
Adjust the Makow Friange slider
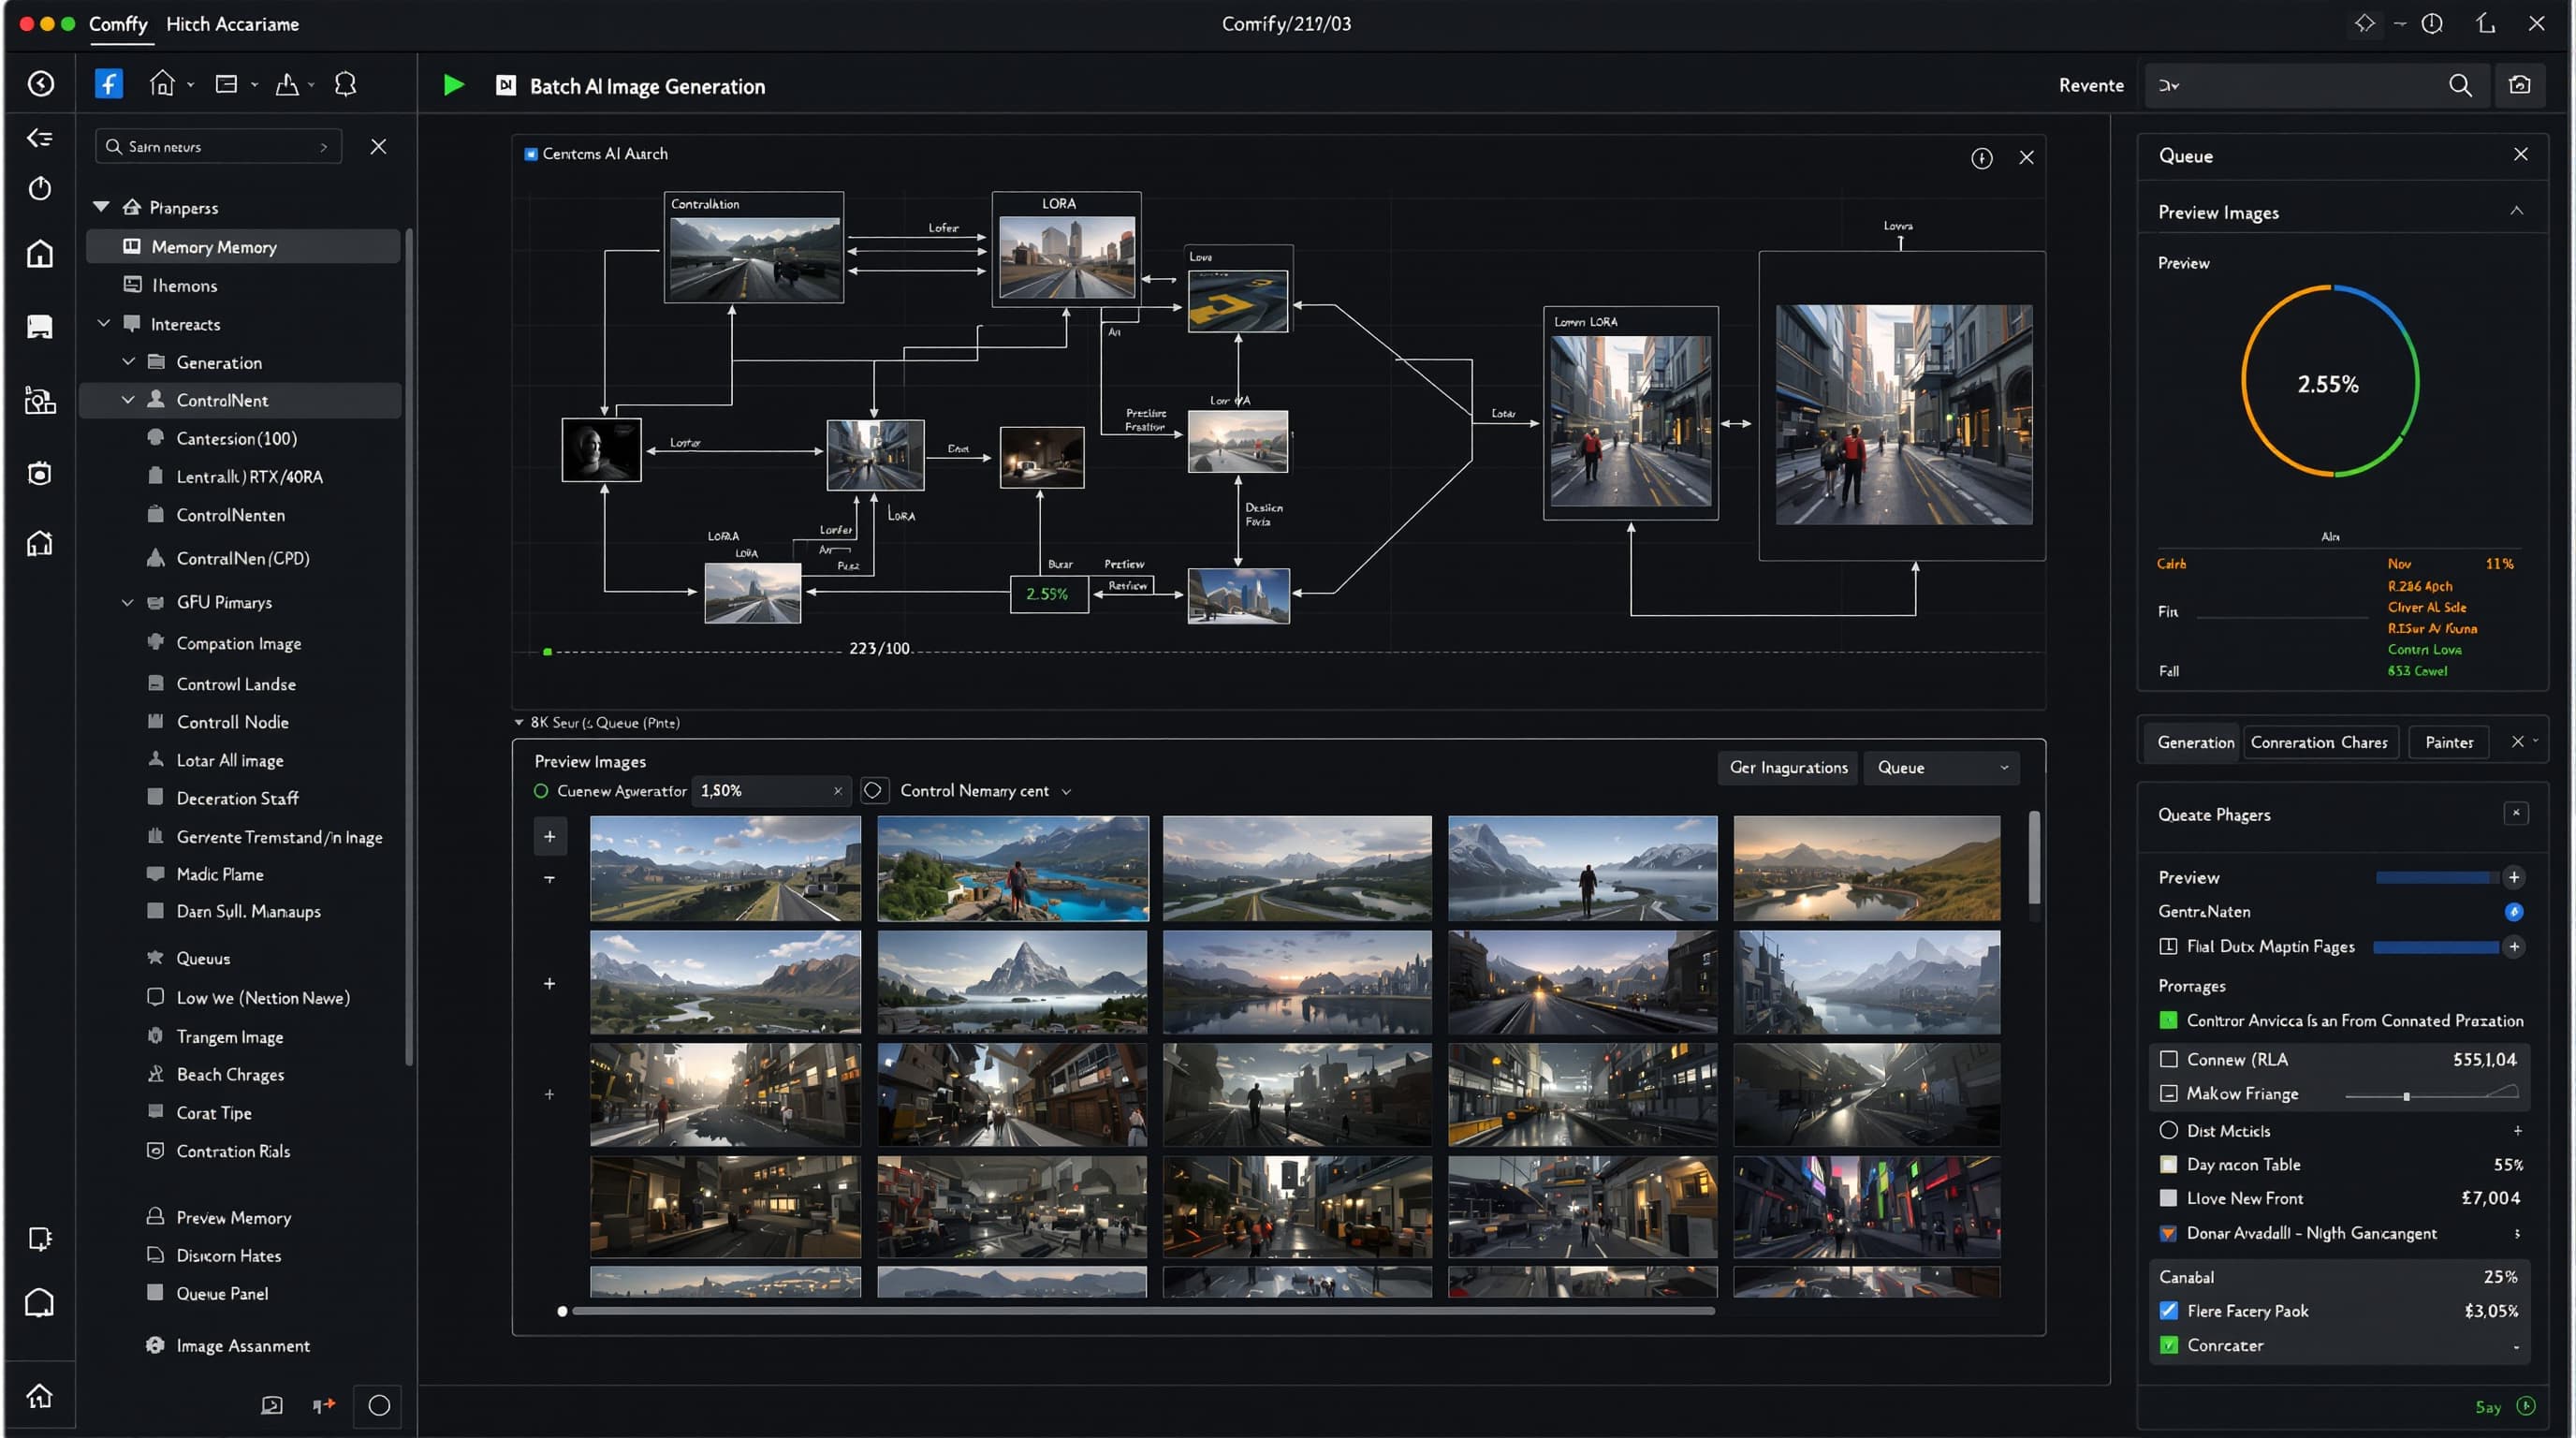(x=2406, y=1096)
